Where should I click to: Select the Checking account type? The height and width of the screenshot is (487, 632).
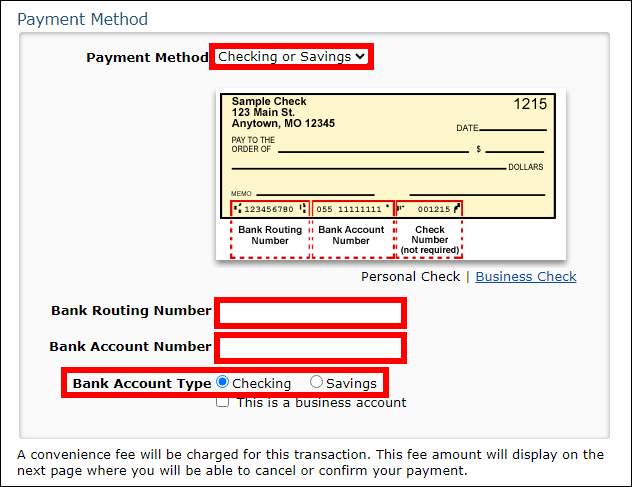pyautogui.click(x=222, y=382)
